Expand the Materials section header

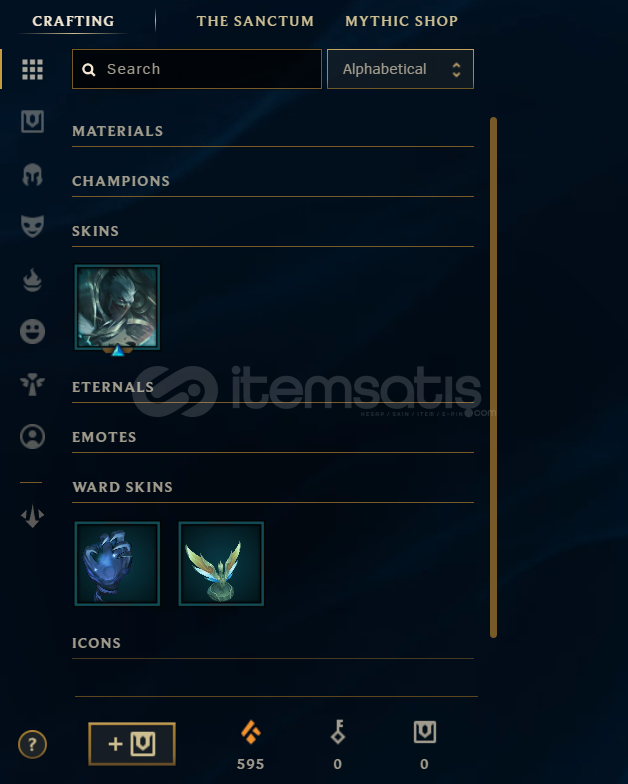coord(273,132)
